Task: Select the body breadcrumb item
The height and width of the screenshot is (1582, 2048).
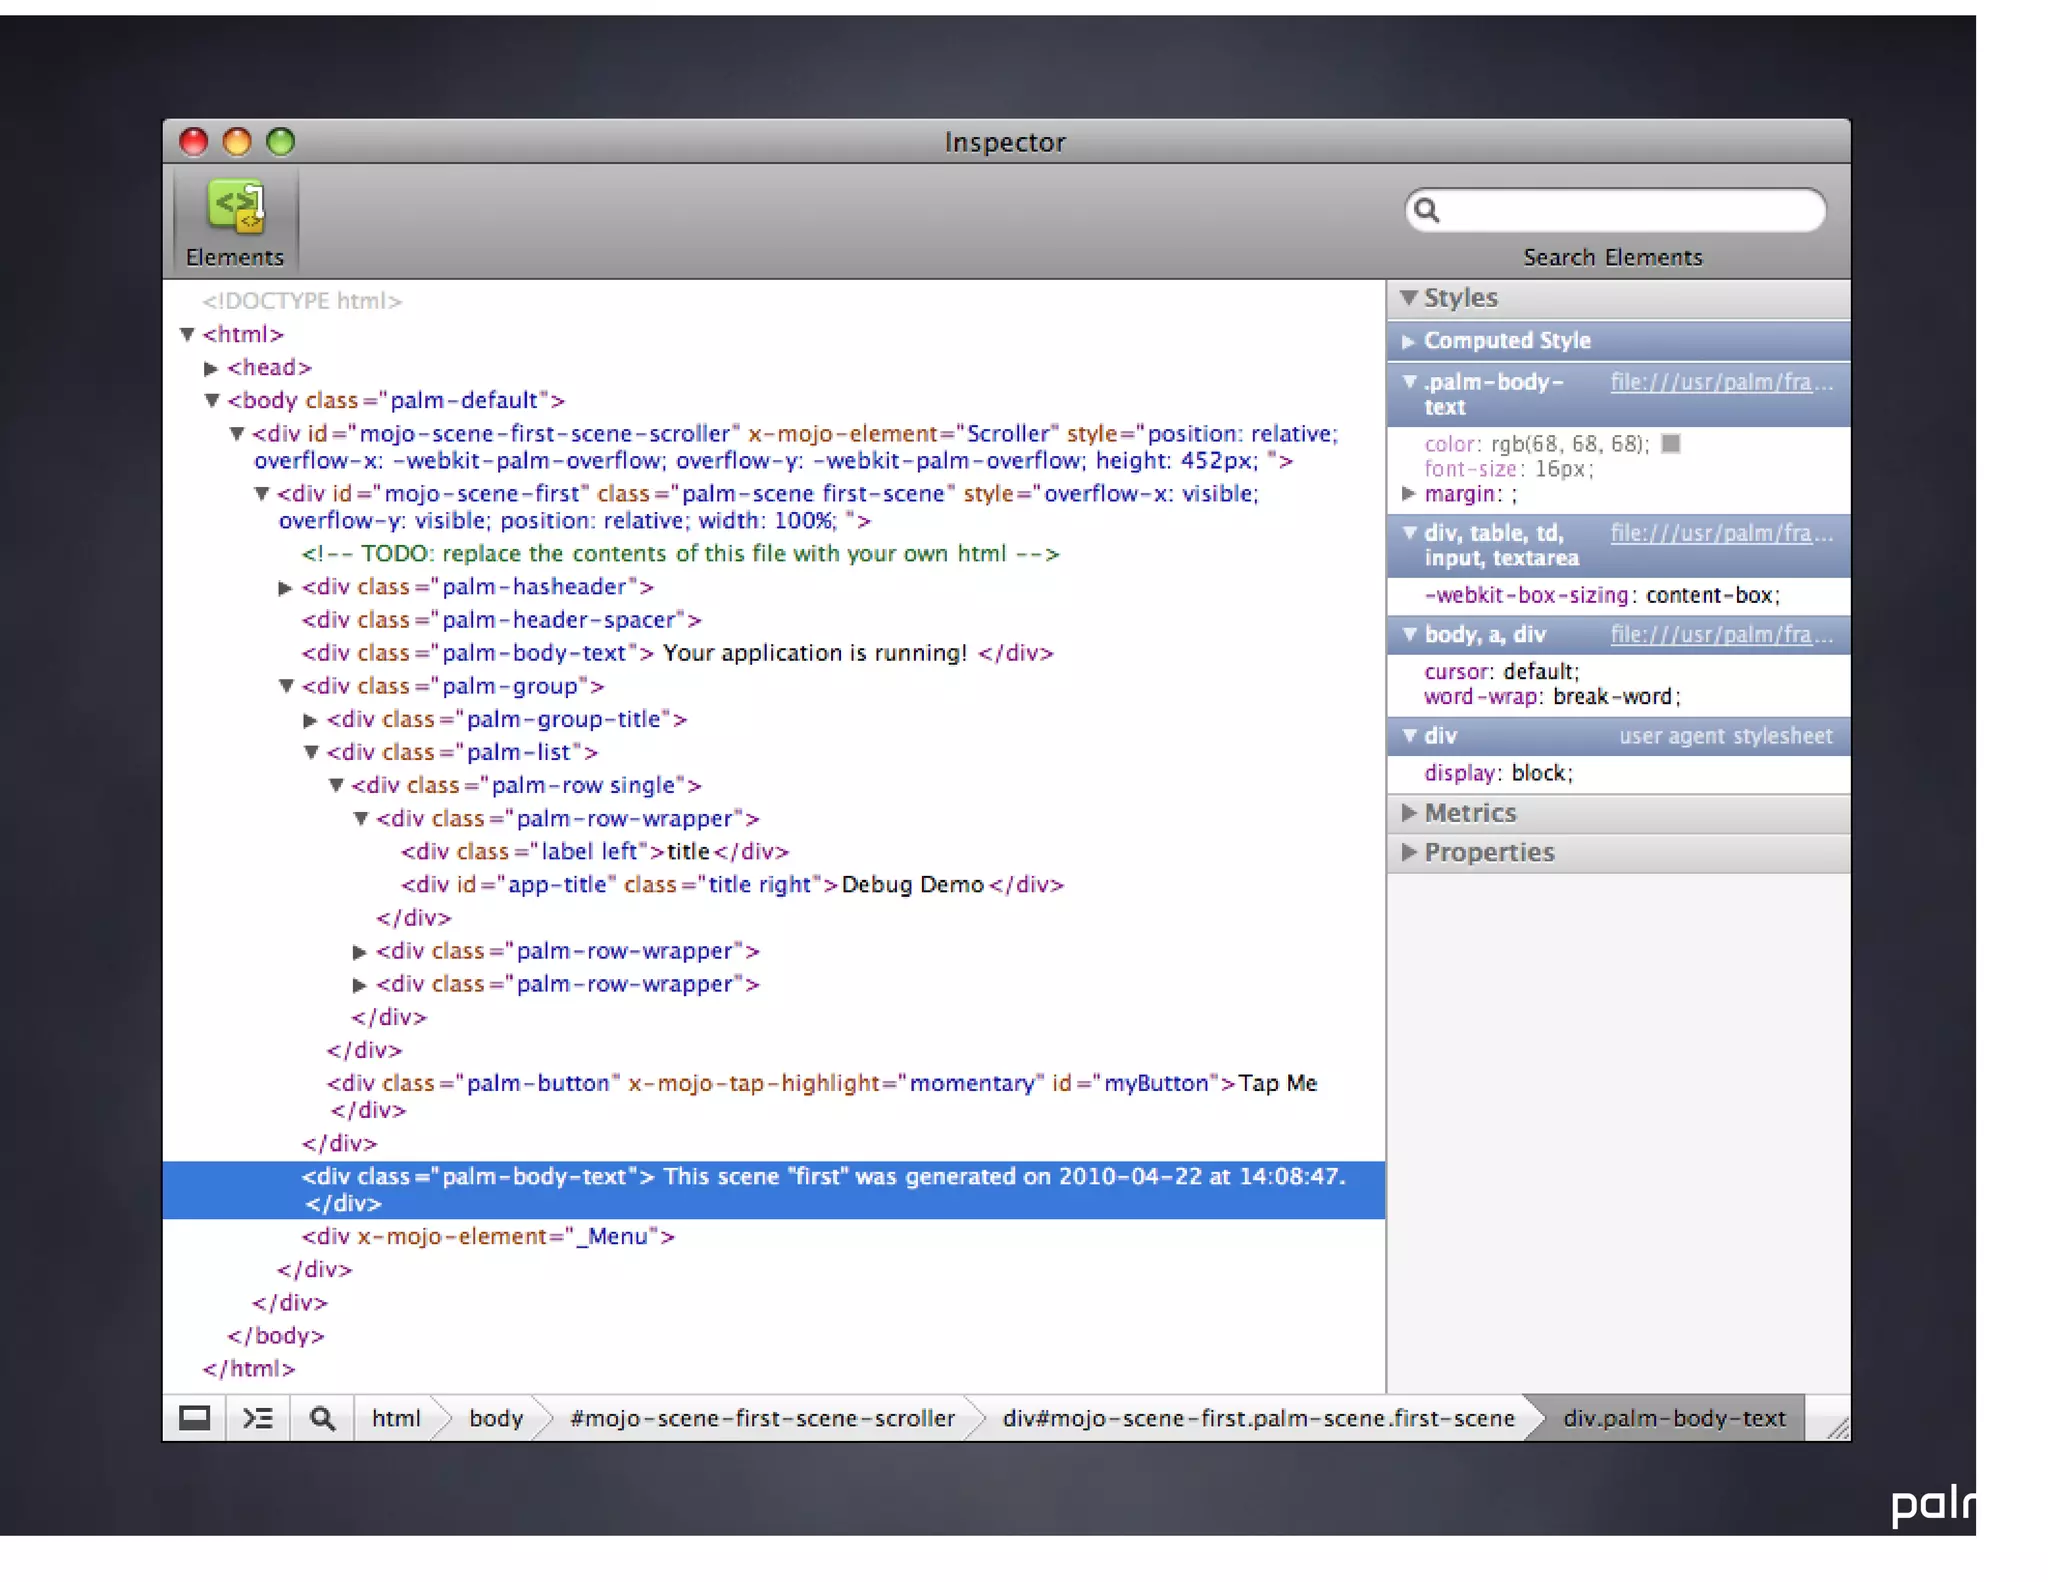Action: [496, 1418]
